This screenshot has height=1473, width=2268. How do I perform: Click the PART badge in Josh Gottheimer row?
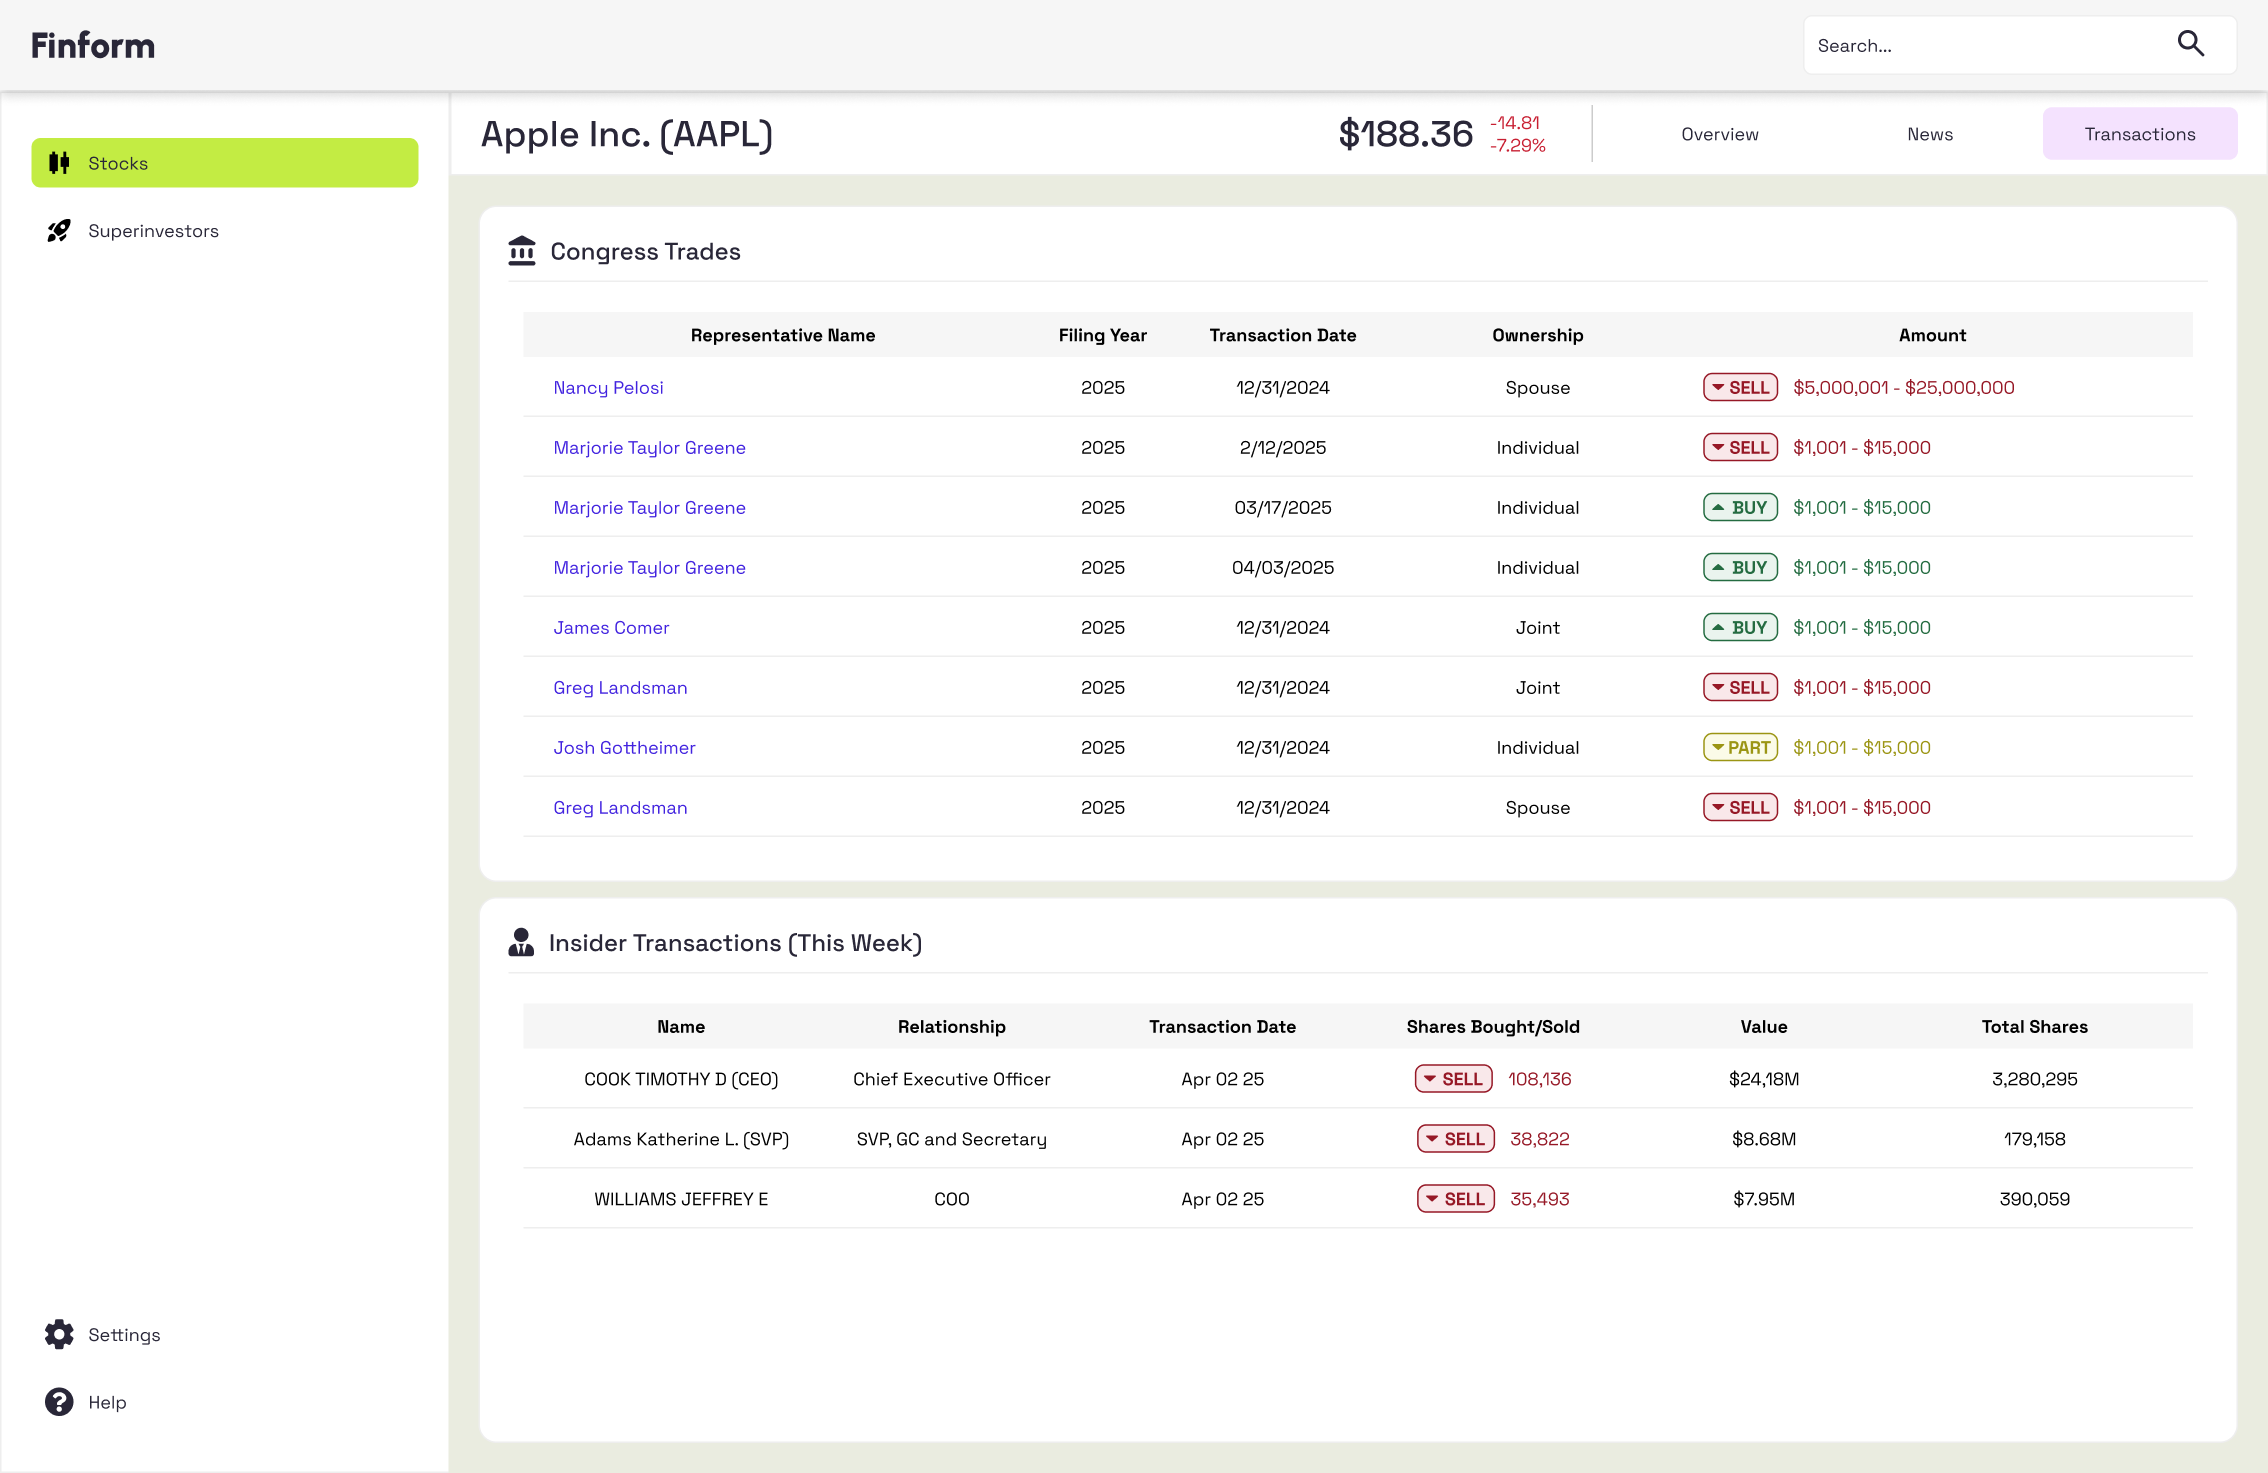(x=1740, y=747)
